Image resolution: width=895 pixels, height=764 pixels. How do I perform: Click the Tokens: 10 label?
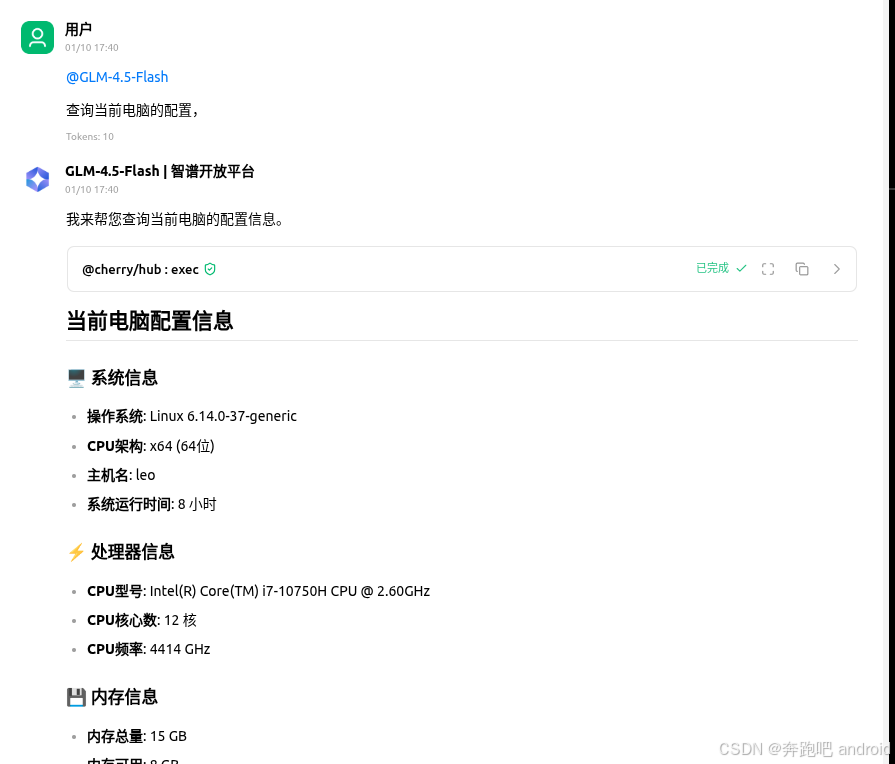click(x=90, y=136)
